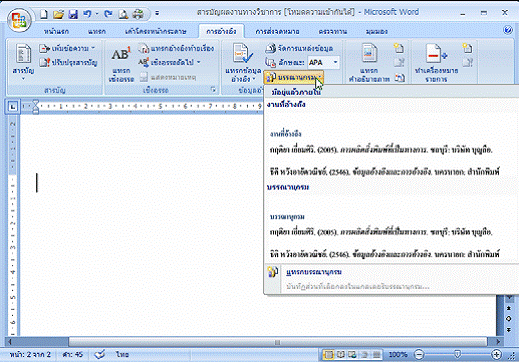Click the Save floppy disk icon
The image size is (519, 362).
point(73,14)
